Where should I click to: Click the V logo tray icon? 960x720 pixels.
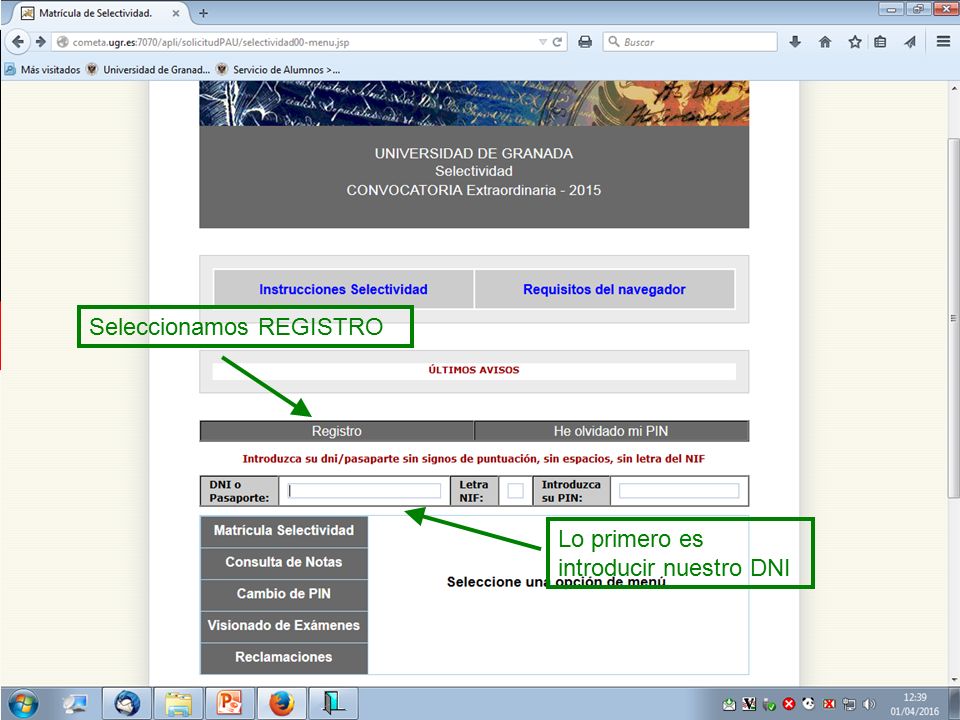pos(749,705)
